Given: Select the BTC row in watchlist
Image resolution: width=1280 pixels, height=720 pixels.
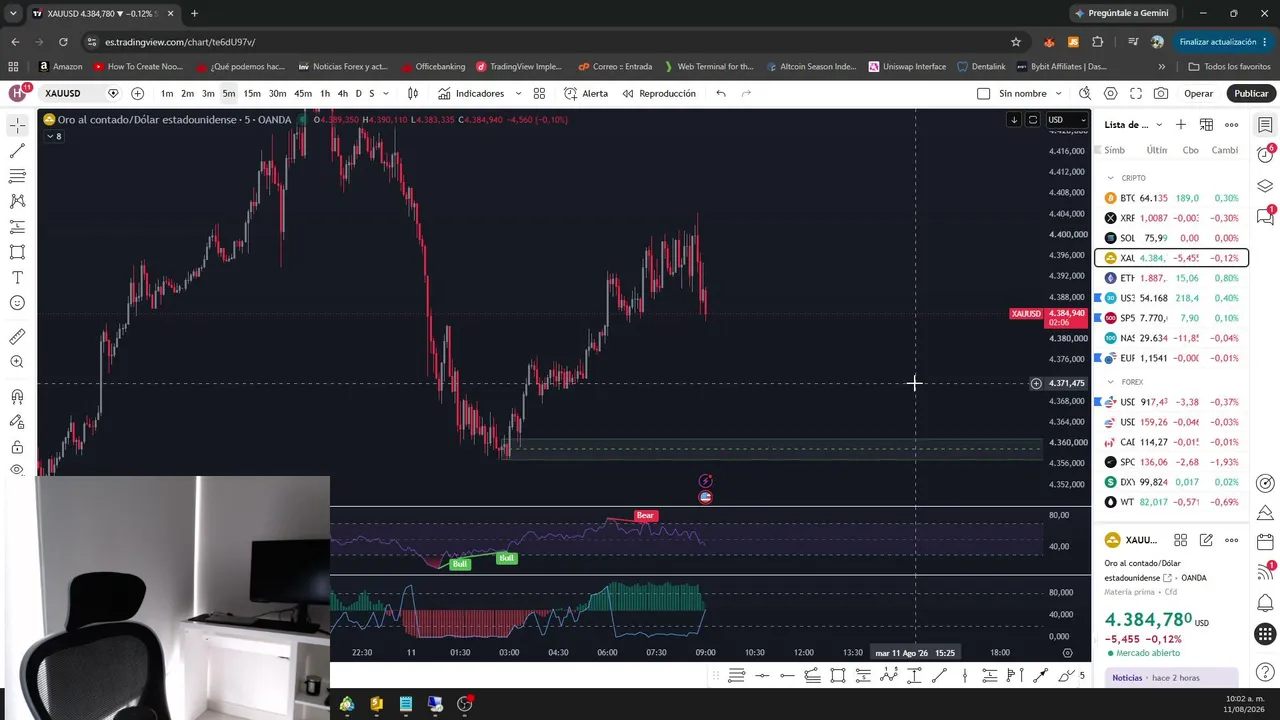Looking at the screenshot, I should click(x=1172, y=198).
